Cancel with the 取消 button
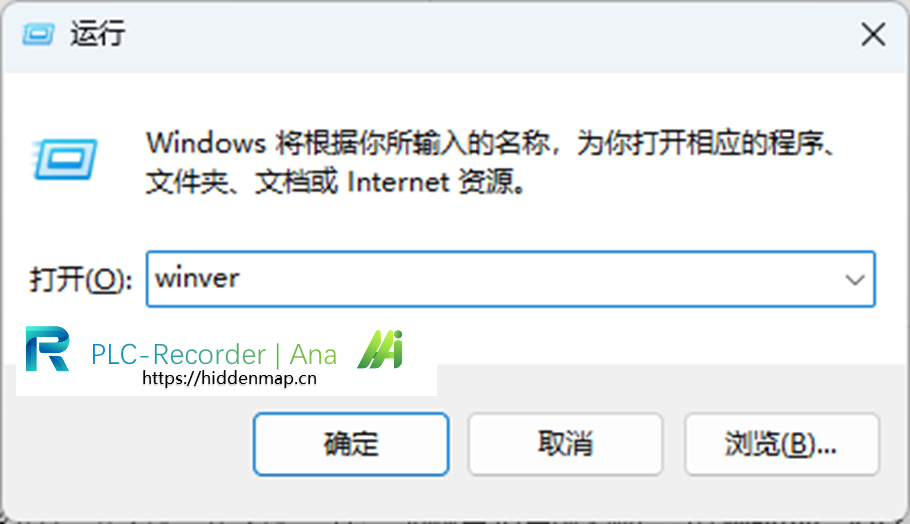Image resolution: width=910 pixels, height=524 pixels. point(565,444)
